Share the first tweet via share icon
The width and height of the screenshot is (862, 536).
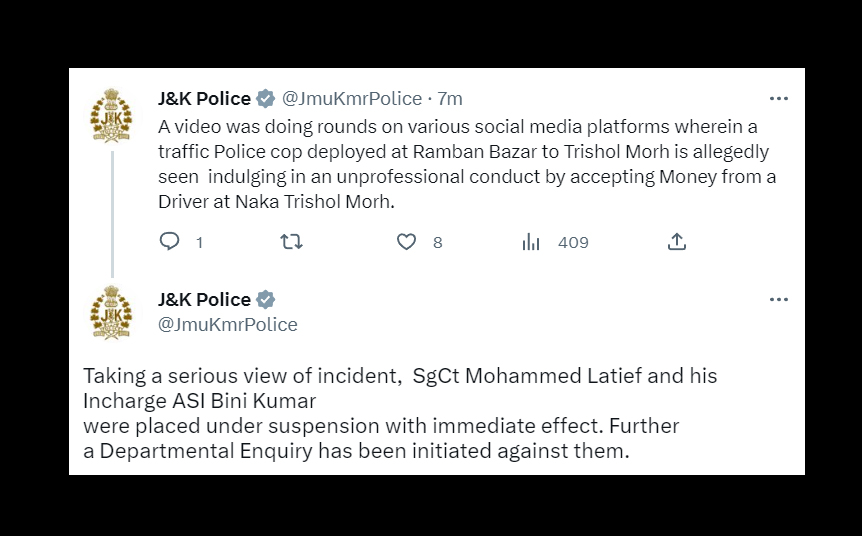tap(676, 242)
